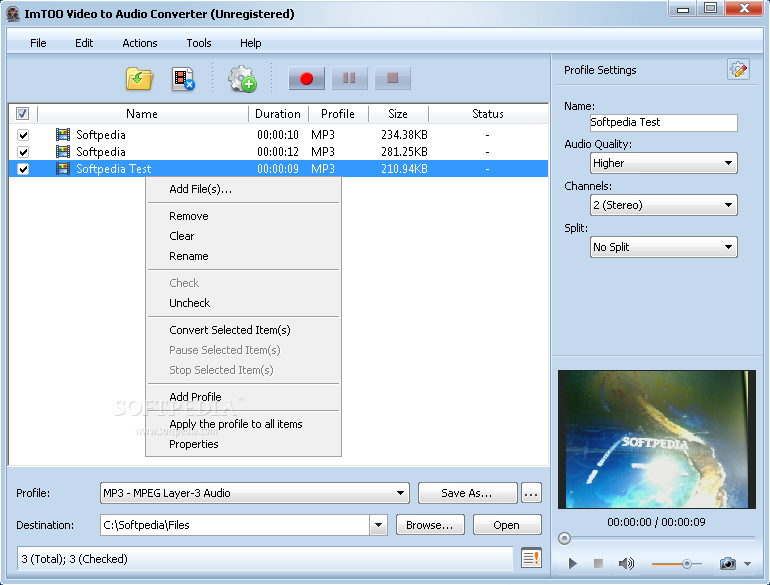Click the Browse... button
The width and height of the screenshot is (770, 585).
(430, 525)
